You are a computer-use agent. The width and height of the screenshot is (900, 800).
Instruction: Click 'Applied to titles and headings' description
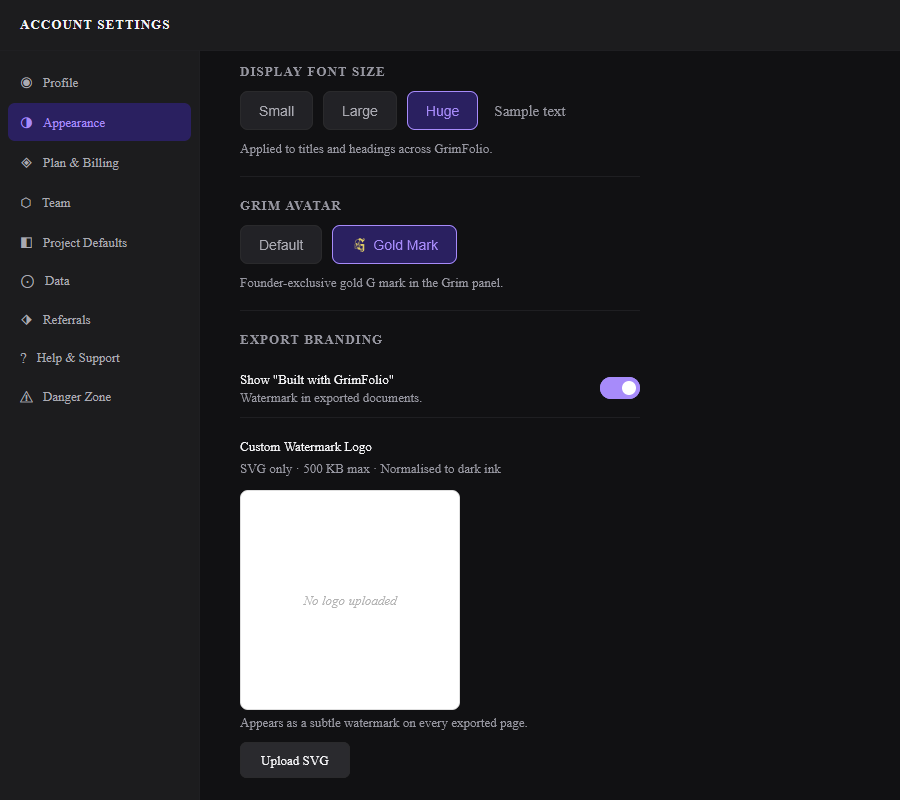pos(366,149)
